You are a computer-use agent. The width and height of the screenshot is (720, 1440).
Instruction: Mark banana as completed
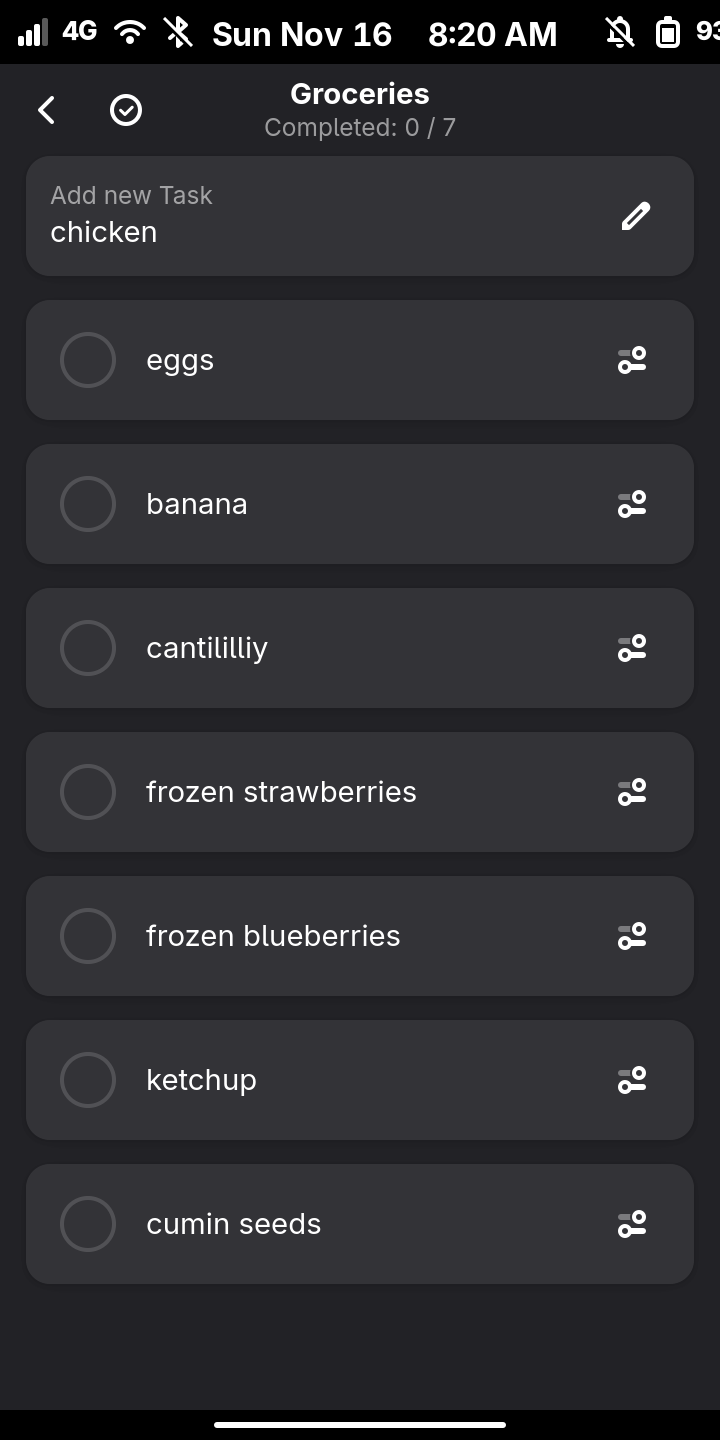88,504
